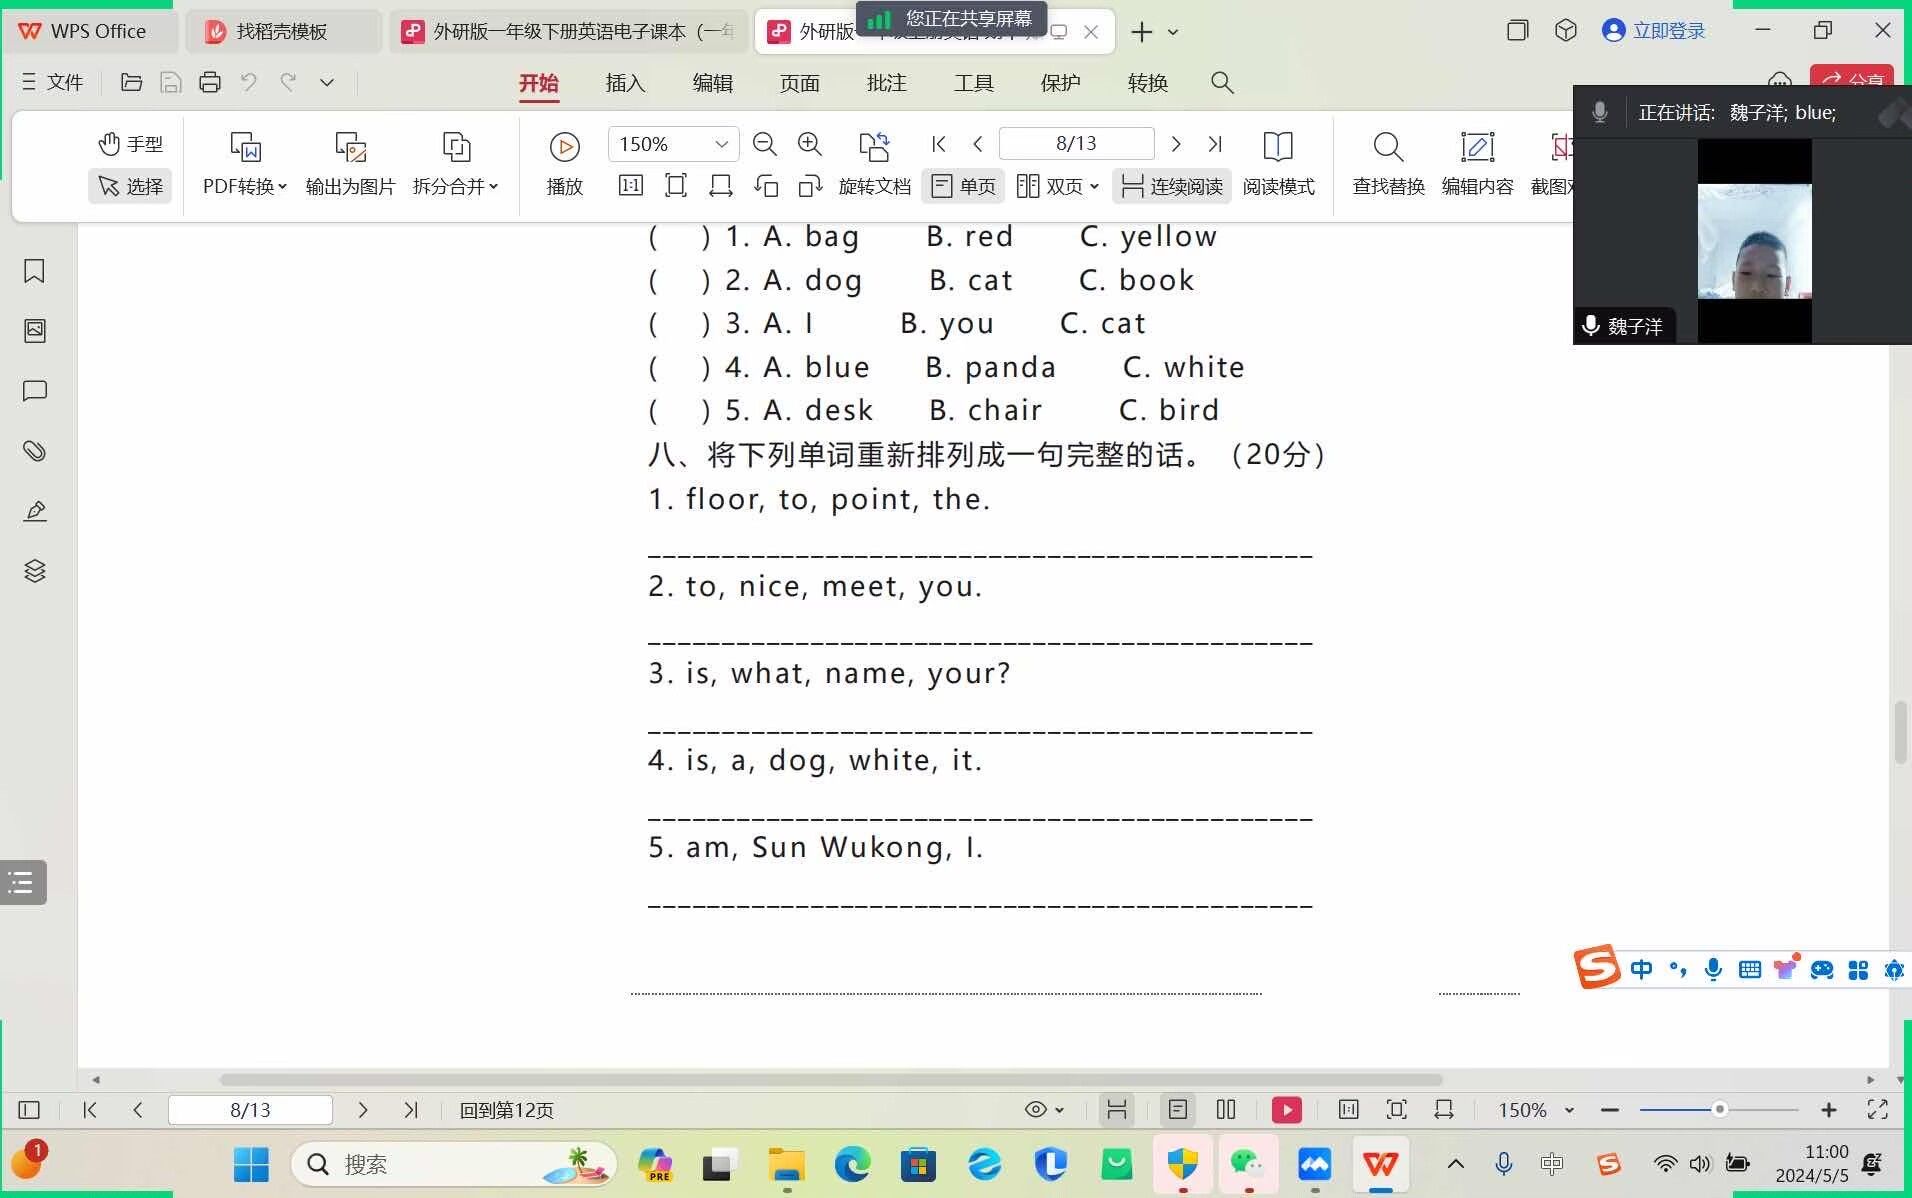Click the Play slideshow icon
Image resolution: width=1912 pixels, height=1198 pixels.
[x=564, y=148]
